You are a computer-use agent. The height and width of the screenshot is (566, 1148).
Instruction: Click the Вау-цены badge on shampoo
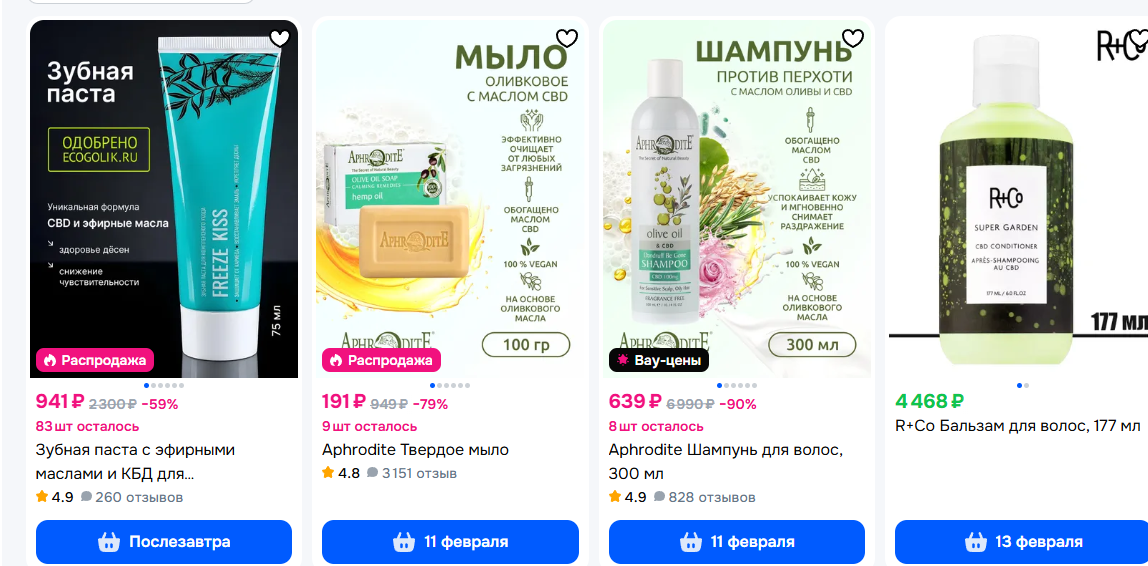point(659,360)
